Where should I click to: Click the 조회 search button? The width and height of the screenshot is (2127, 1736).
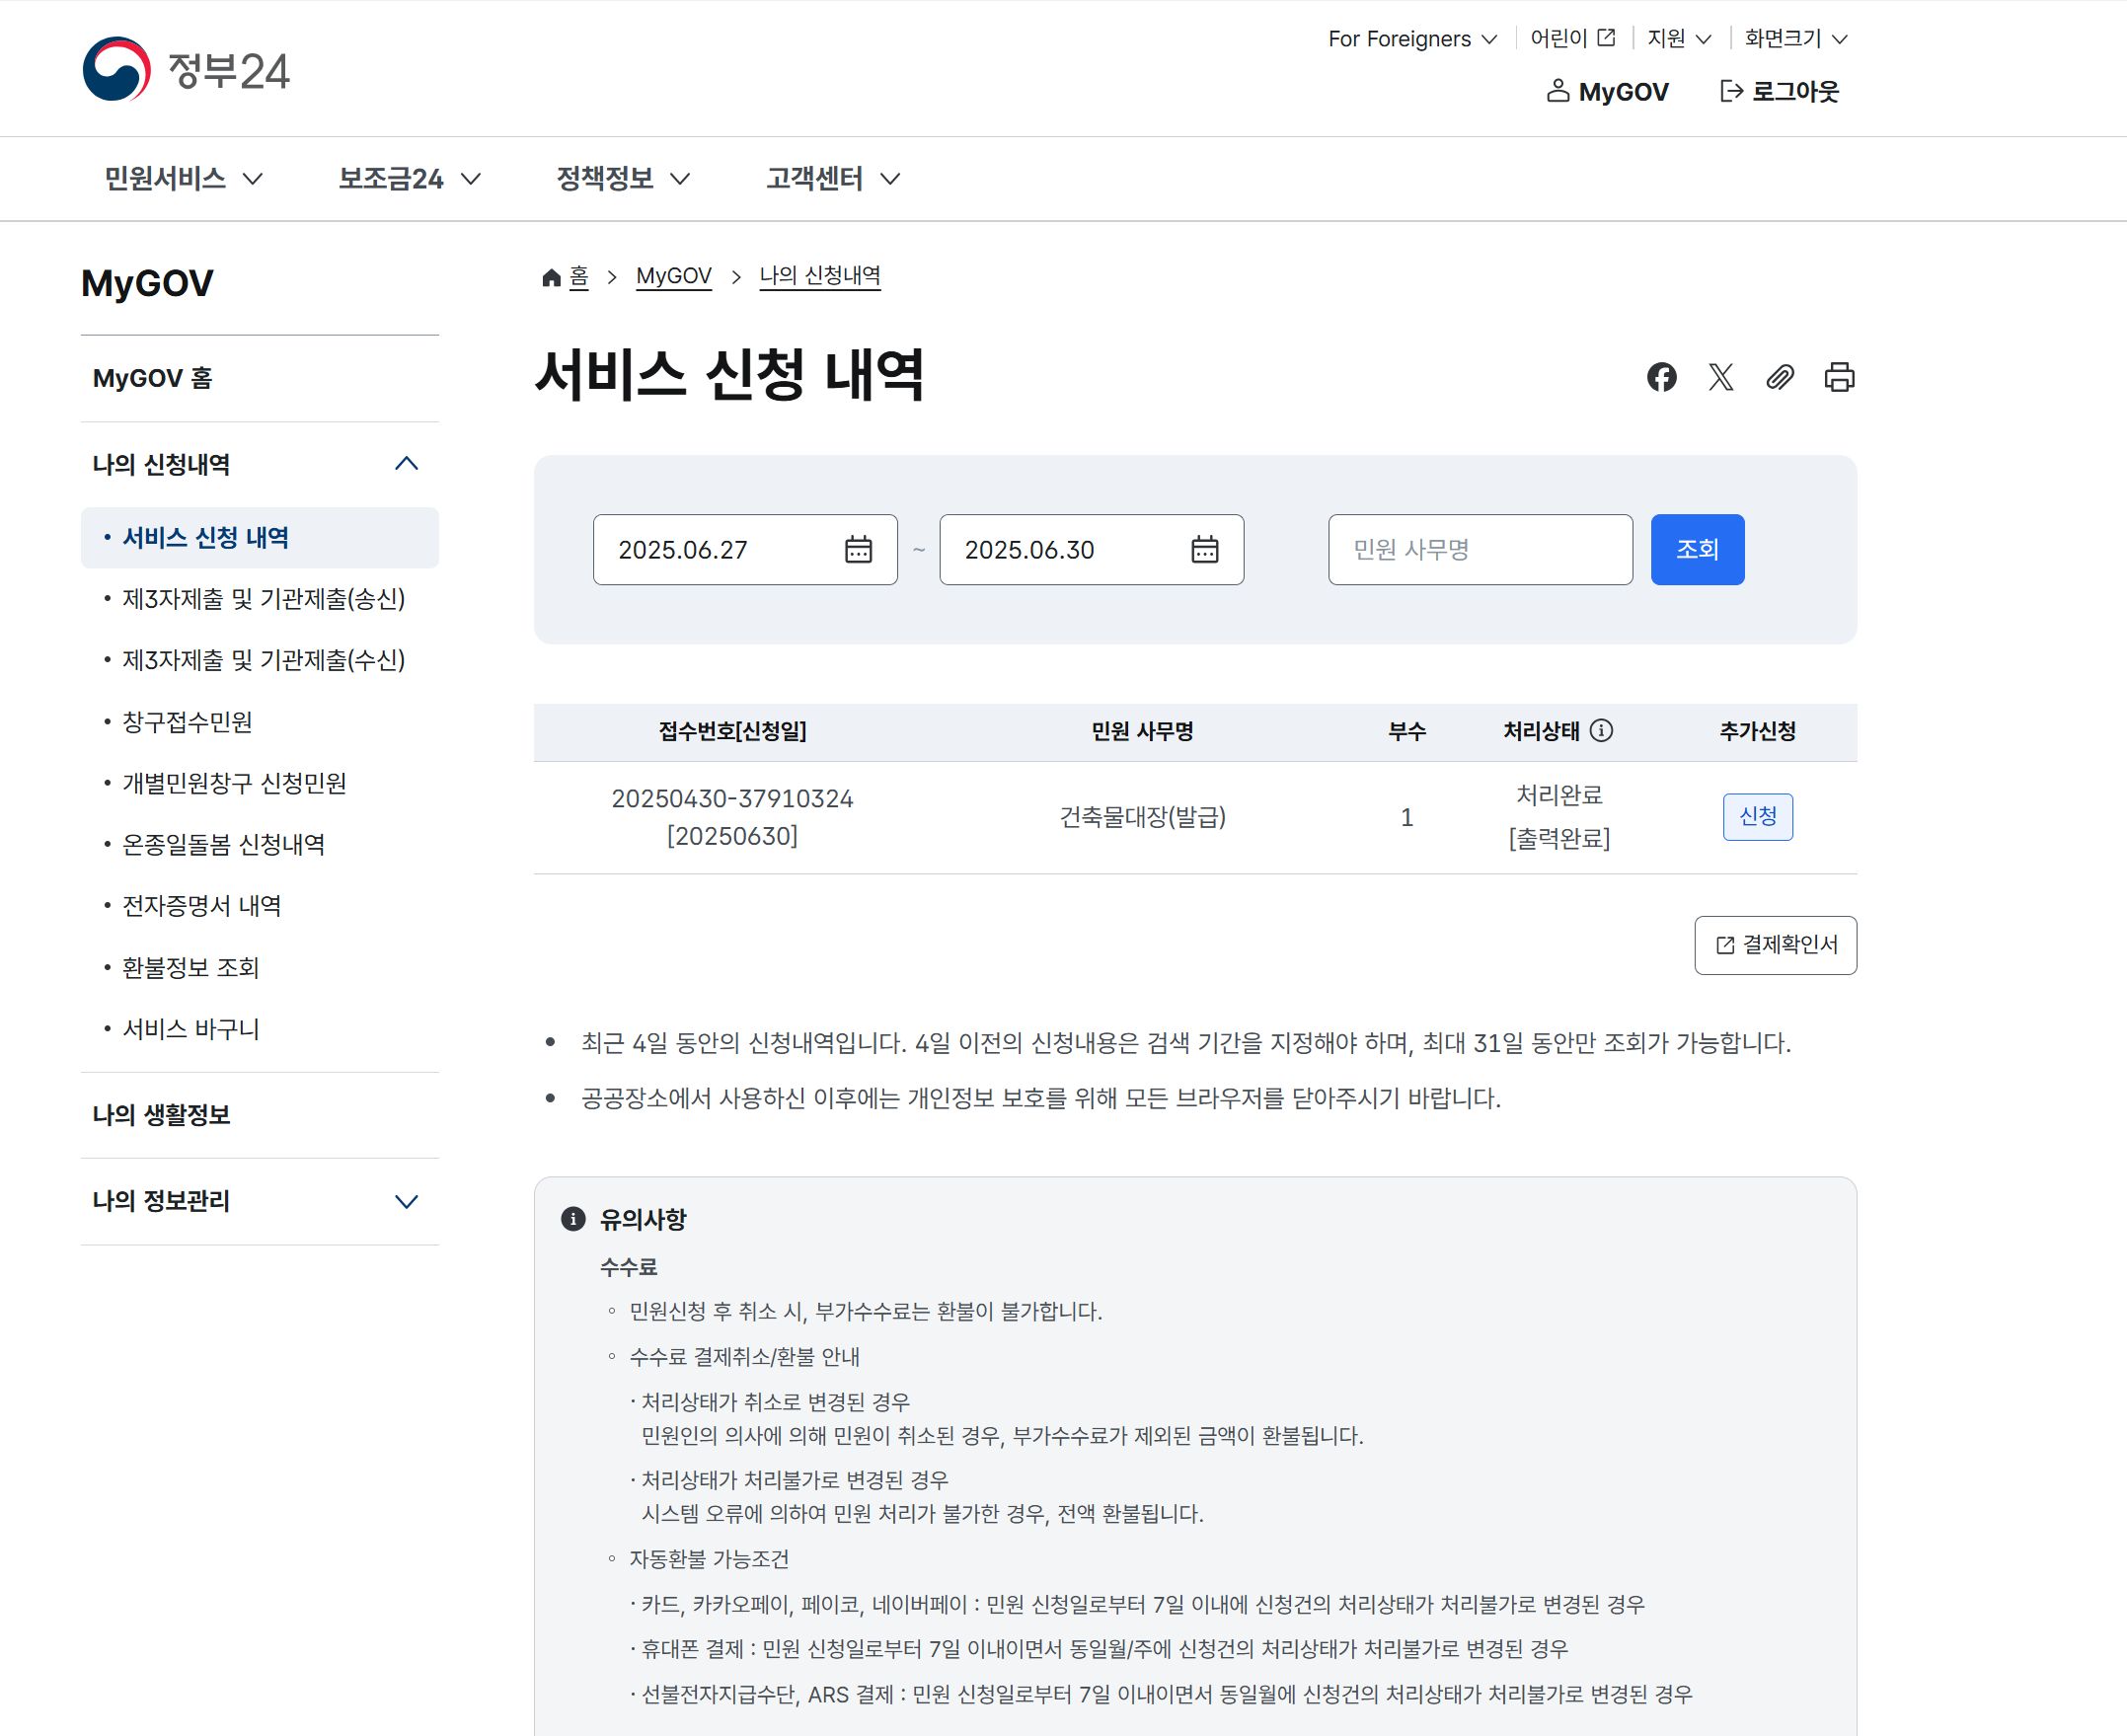coord(1697,549)
